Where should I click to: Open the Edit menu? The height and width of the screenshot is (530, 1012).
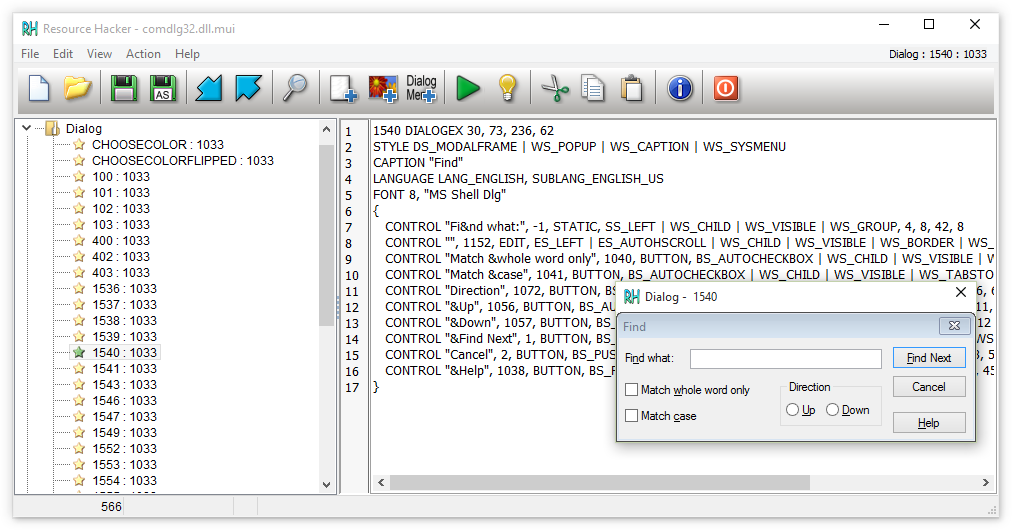pos(63,54)
